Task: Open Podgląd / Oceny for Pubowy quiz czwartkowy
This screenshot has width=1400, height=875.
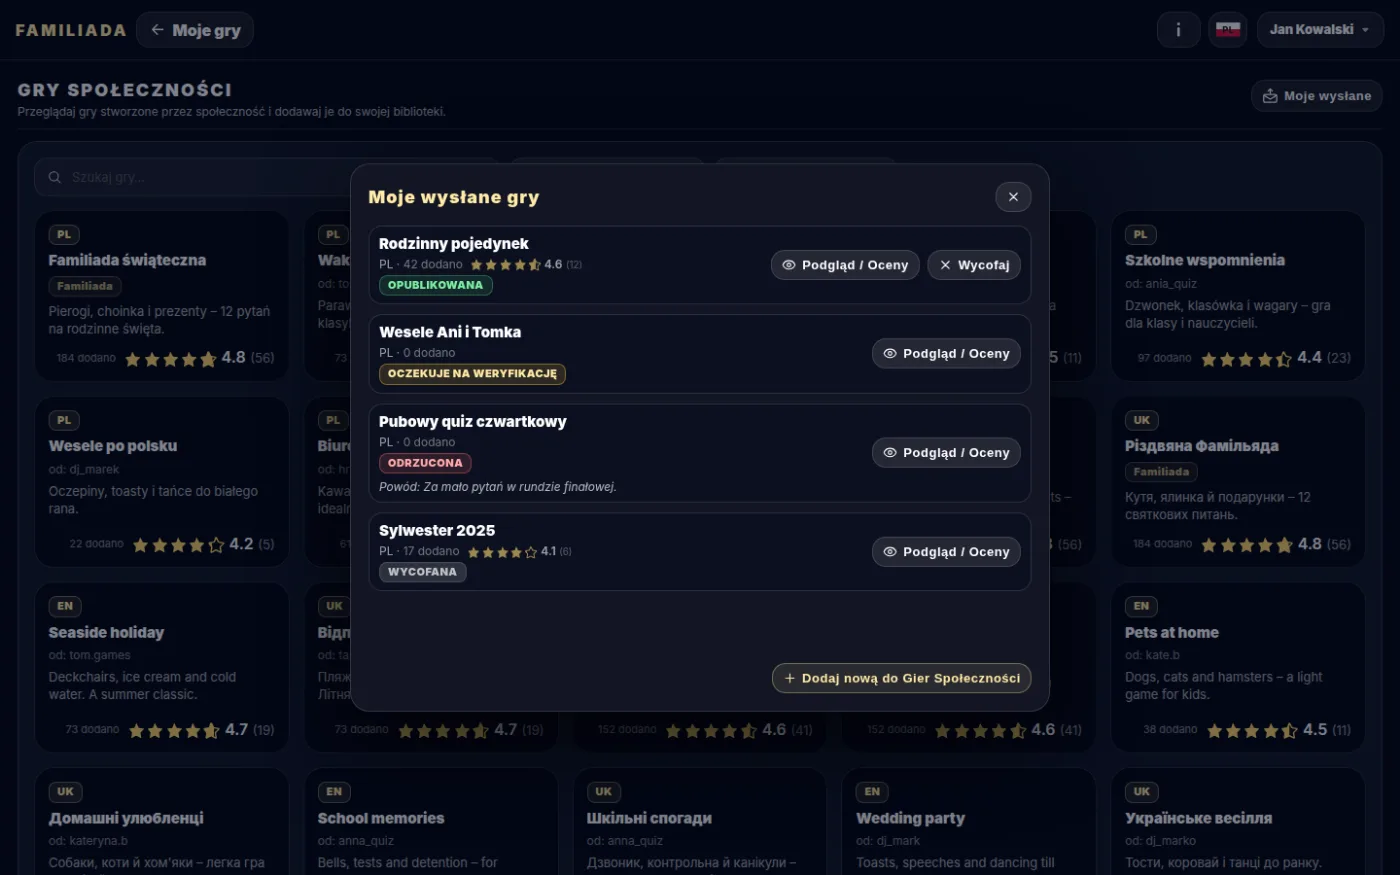Action: [x=946, y=453]
